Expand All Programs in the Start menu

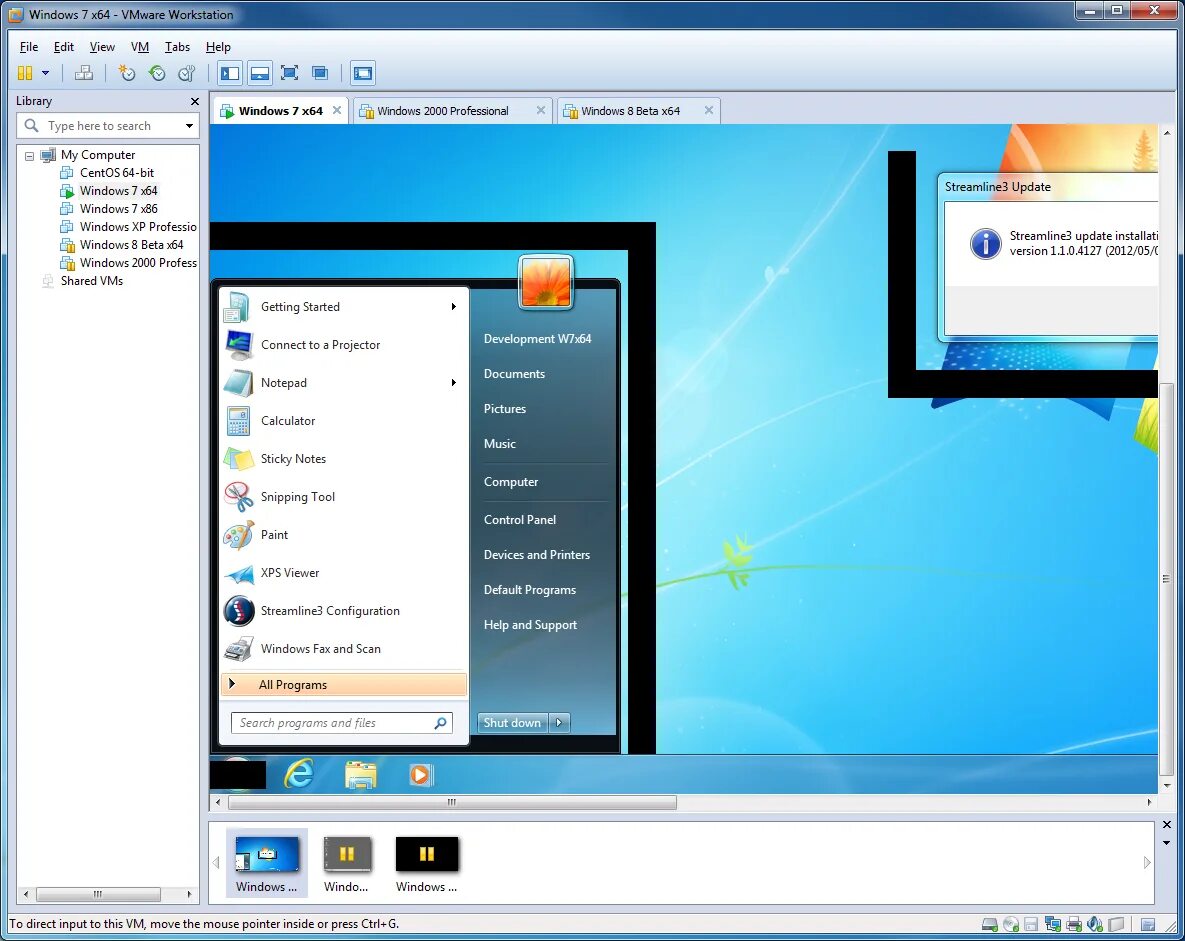pos(344,685)
